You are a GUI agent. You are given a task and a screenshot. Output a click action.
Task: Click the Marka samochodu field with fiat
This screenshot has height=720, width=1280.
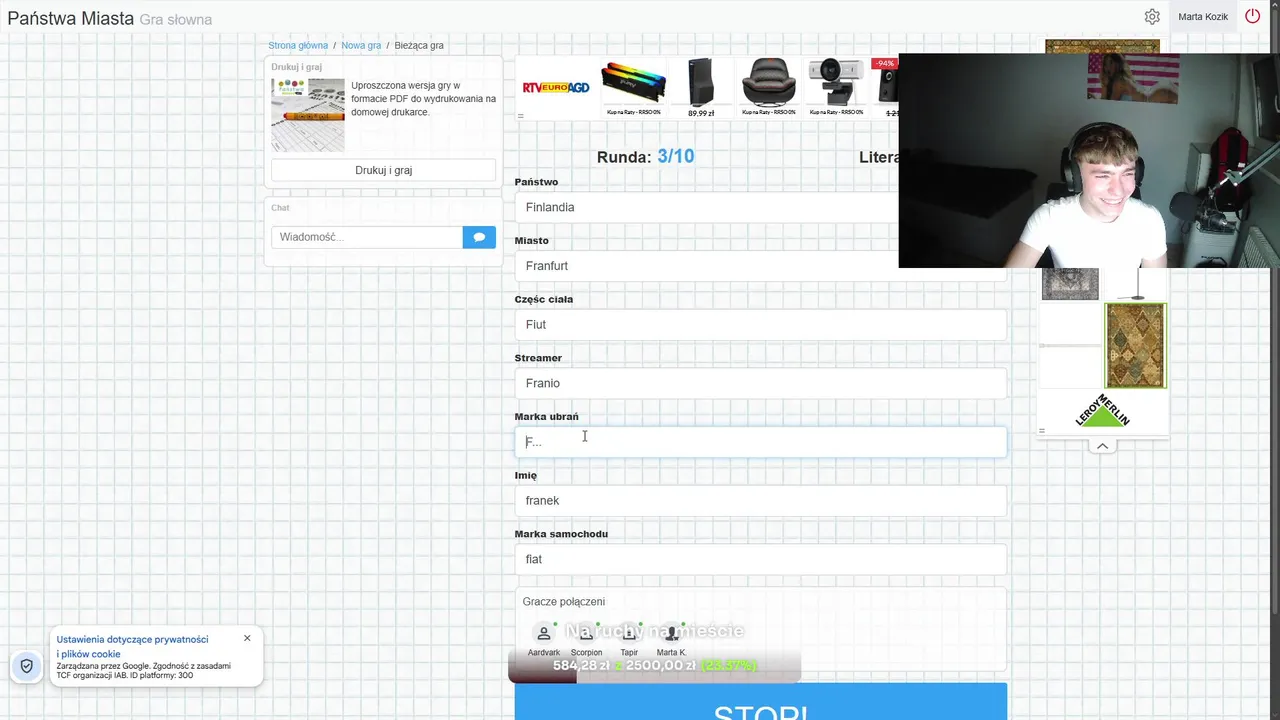[761, 559]
